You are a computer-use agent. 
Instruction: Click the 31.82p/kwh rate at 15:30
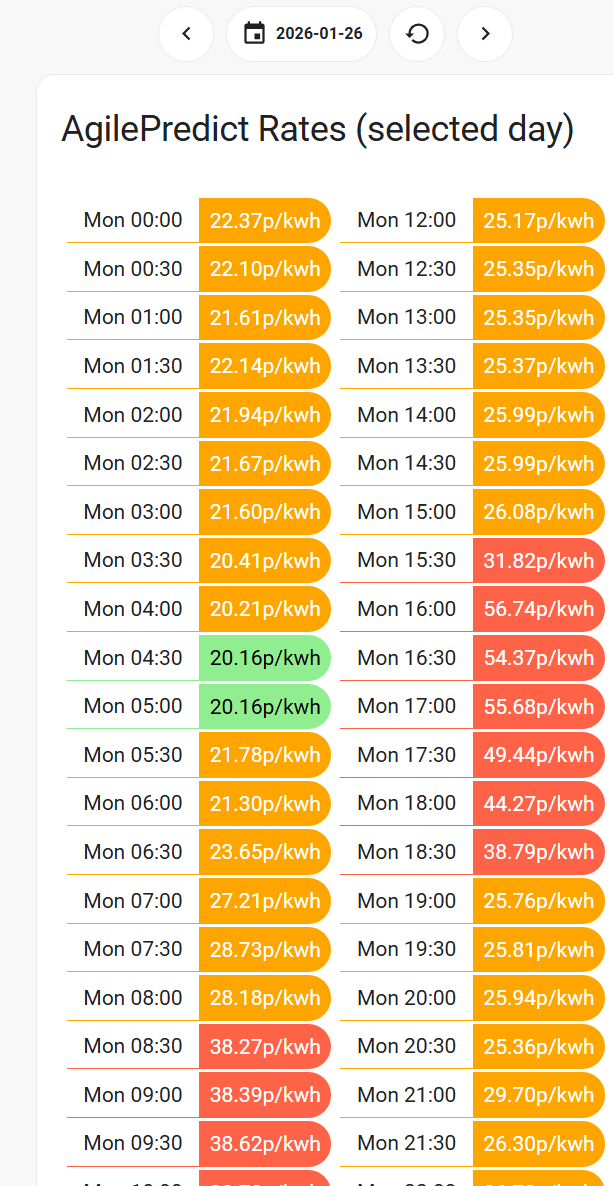pos(538,560)
